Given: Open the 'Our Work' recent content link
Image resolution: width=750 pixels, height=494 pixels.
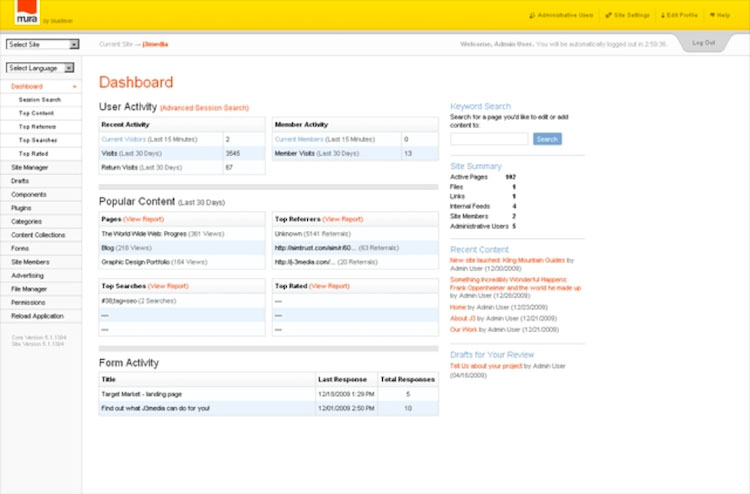Looking at the screenshot, I should pyautogui.click(x=464, y=329).
